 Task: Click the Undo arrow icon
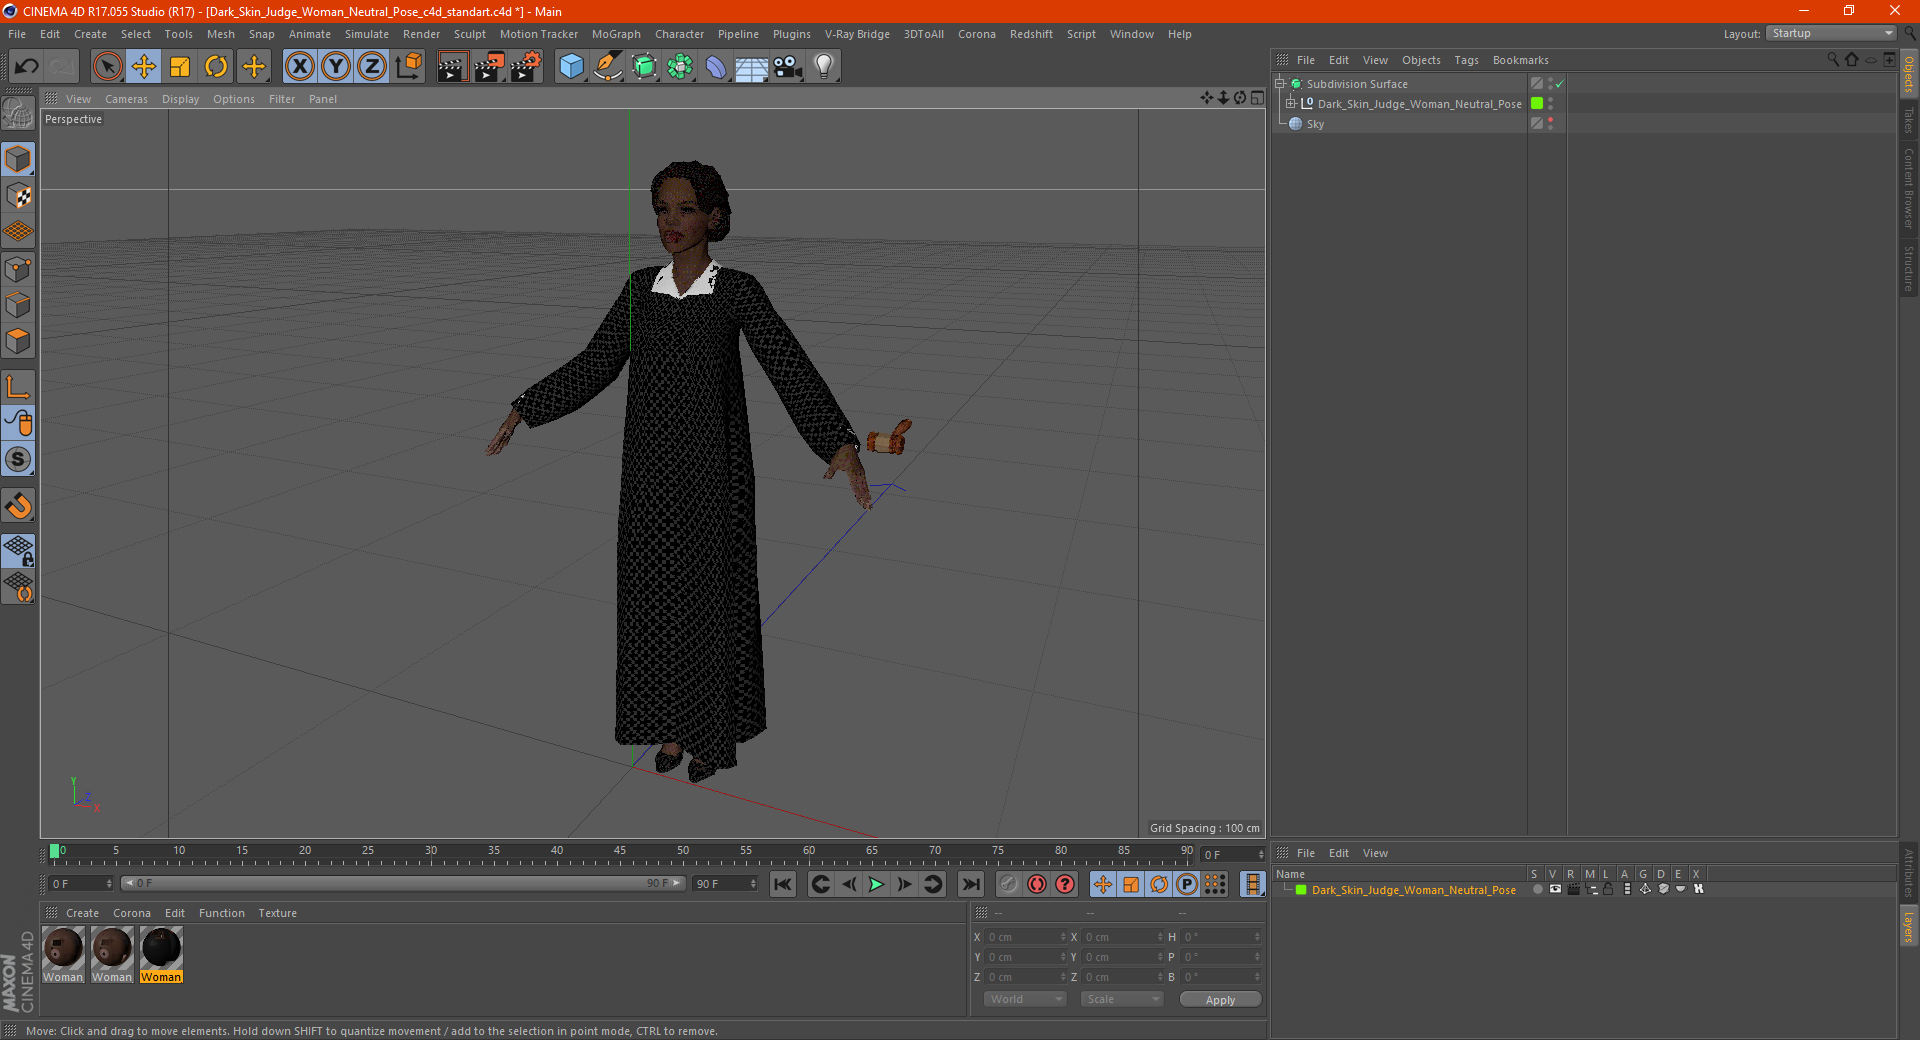[x=27, y=67]
